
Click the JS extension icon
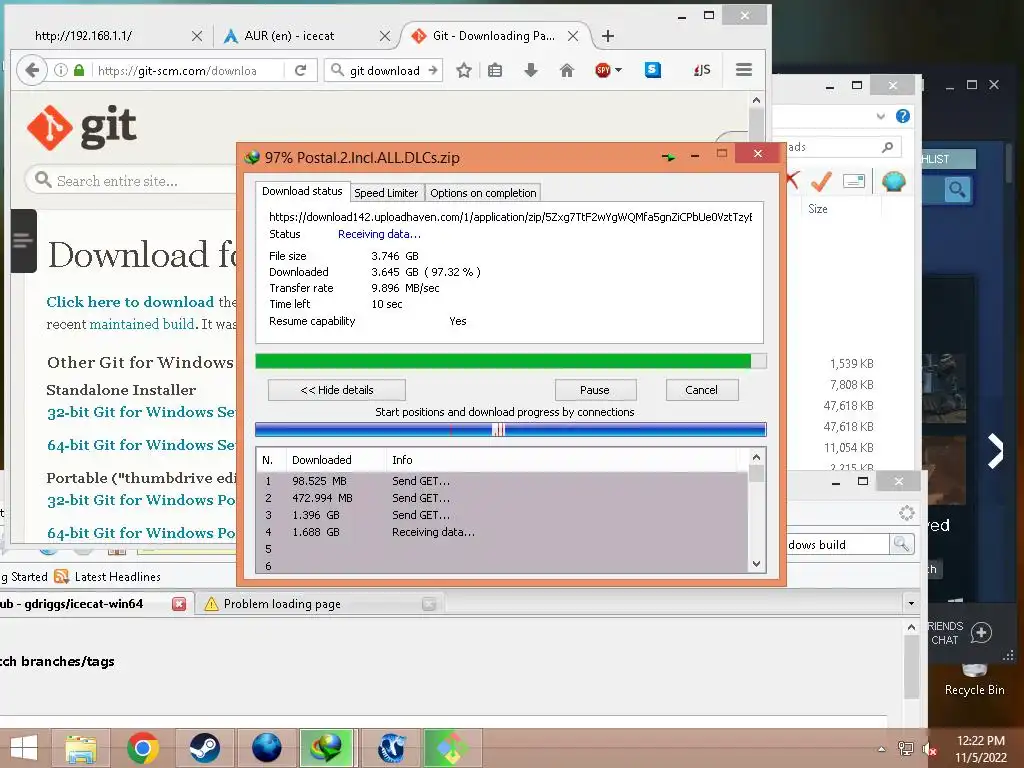[702, 70]
